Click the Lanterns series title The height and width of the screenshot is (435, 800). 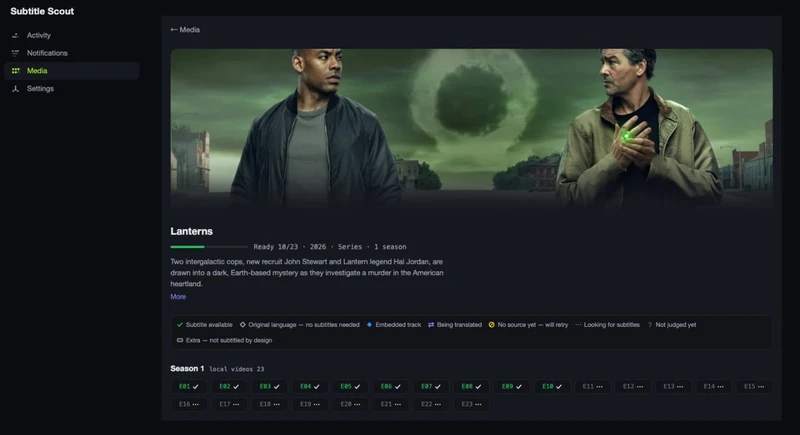tap(191, 231)
